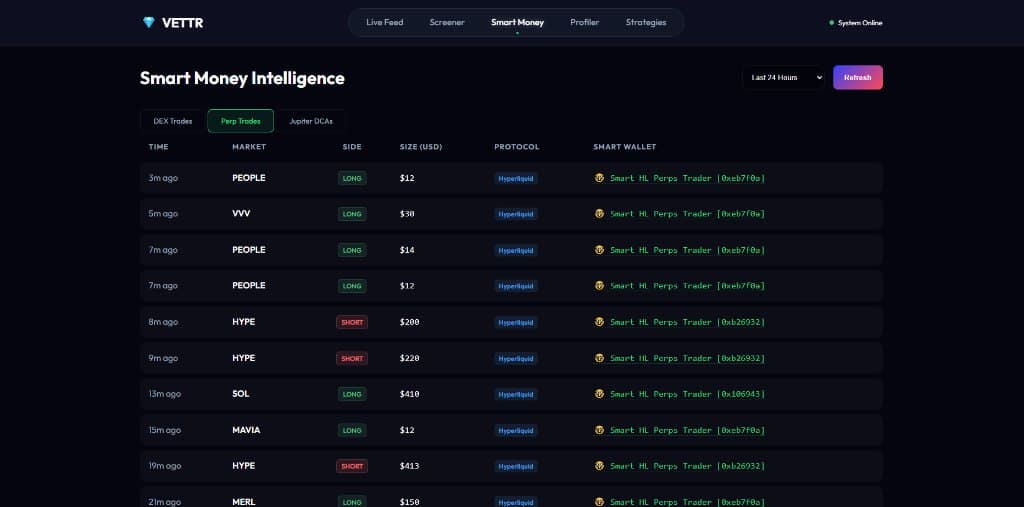
Task: Switch to the DEX Trades tab
Action: click(172, 121)
